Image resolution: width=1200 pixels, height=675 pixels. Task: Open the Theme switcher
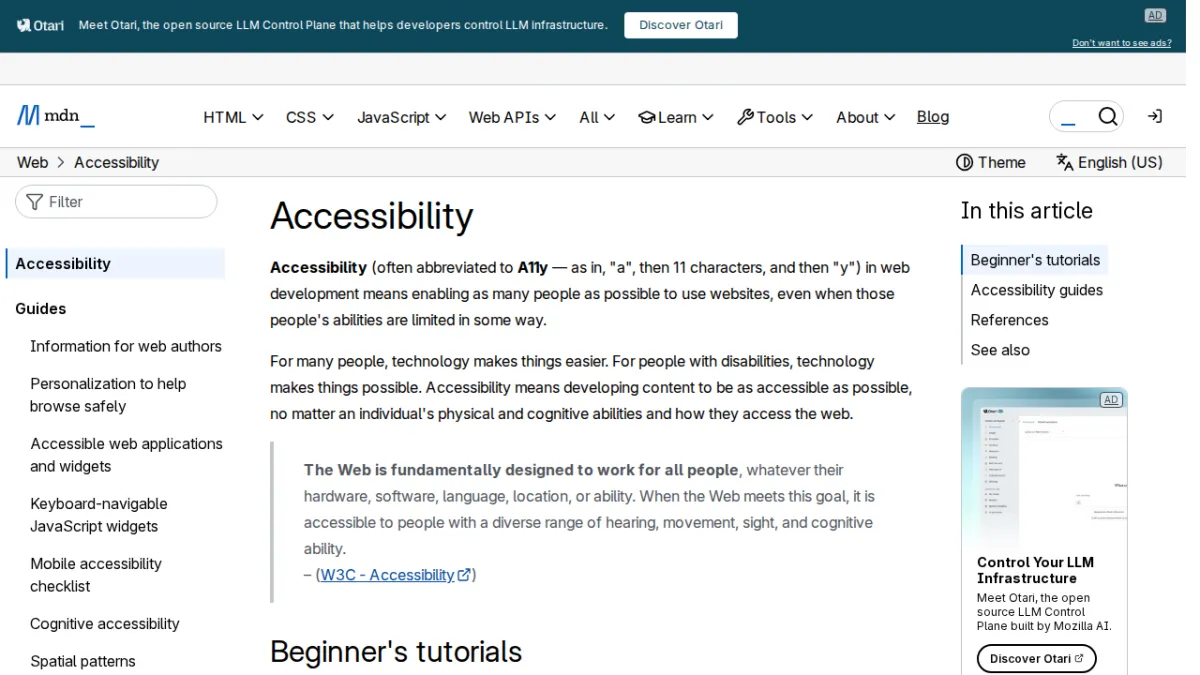(x=990, y=162)
